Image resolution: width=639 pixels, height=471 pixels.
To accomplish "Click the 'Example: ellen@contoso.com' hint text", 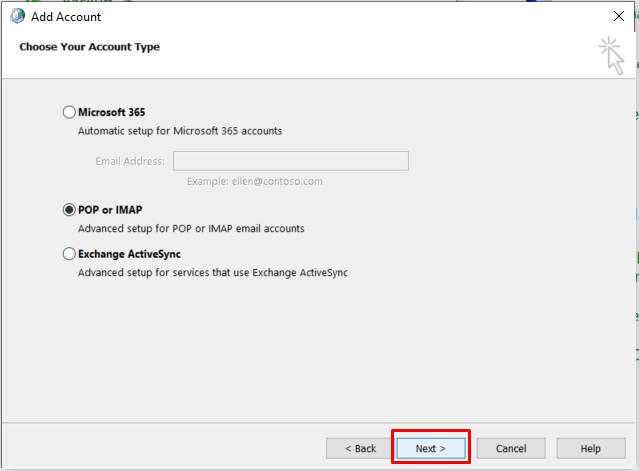I will coord(254,181).
